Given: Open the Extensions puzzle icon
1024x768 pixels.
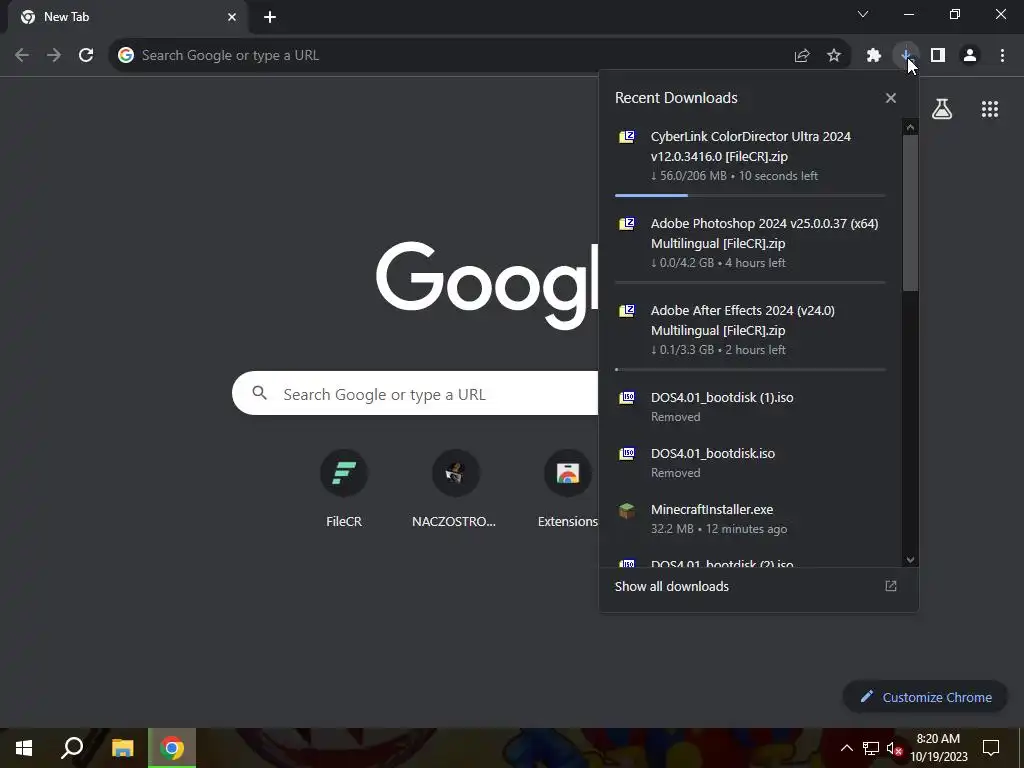Looking at the screenshot, I should click(x=874, y=56).
